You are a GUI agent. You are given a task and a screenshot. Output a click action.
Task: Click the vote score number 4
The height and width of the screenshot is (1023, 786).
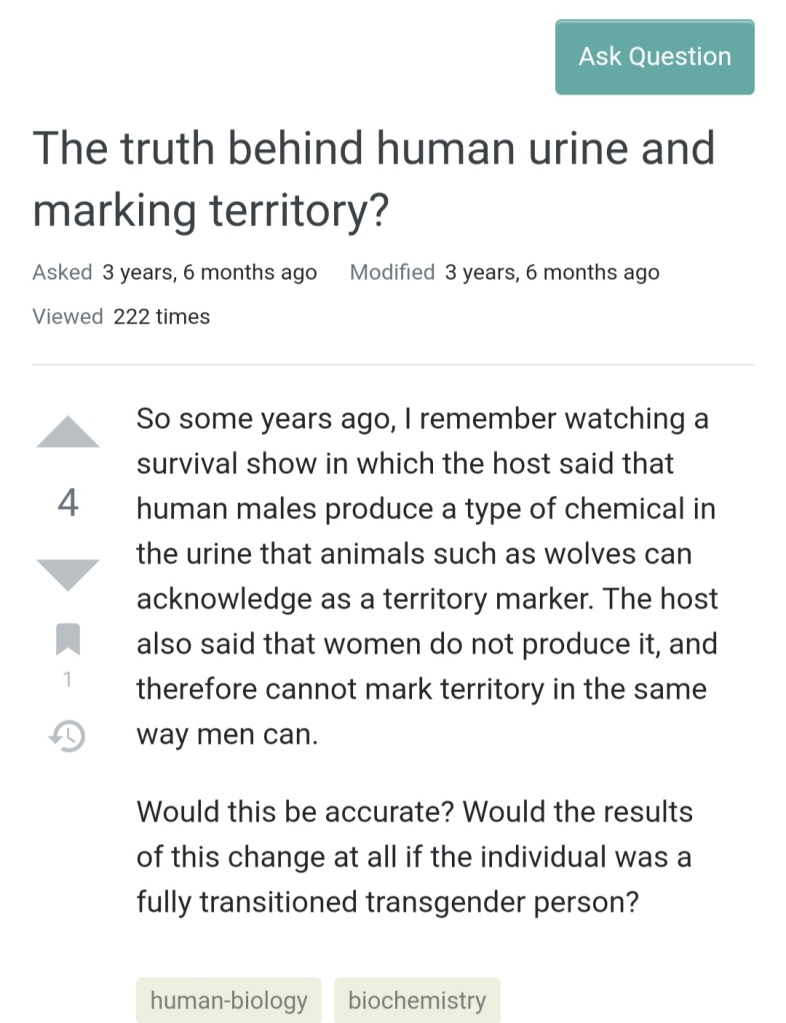[68, 502]
